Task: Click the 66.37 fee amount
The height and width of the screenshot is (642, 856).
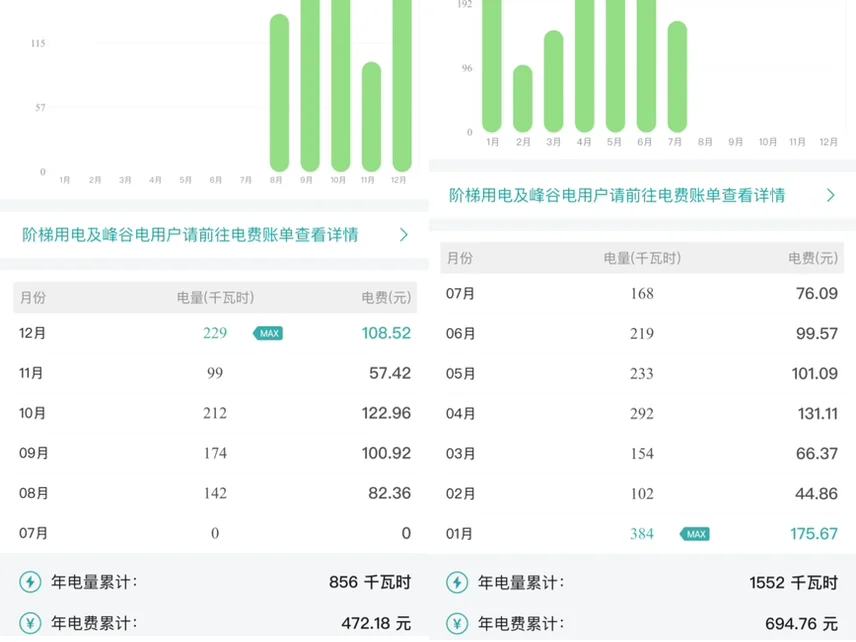Action: [x=817, y=454]
